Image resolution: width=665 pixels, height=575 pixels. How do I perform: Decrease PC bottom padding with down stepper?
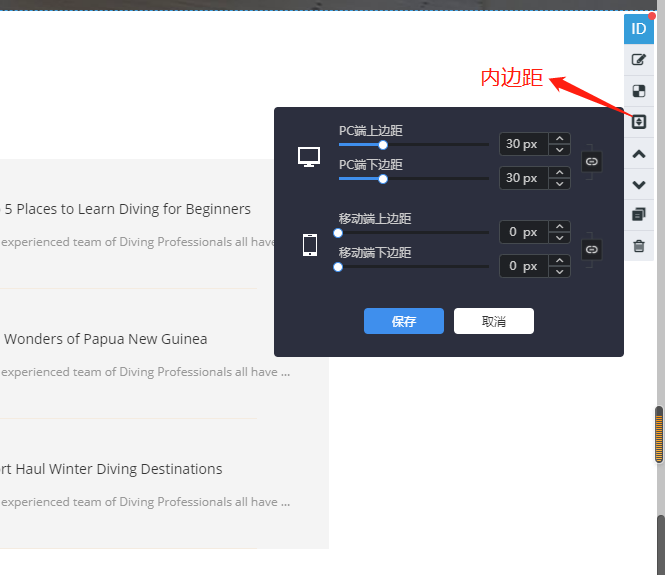pyautogui.click(x=560, y=183)
